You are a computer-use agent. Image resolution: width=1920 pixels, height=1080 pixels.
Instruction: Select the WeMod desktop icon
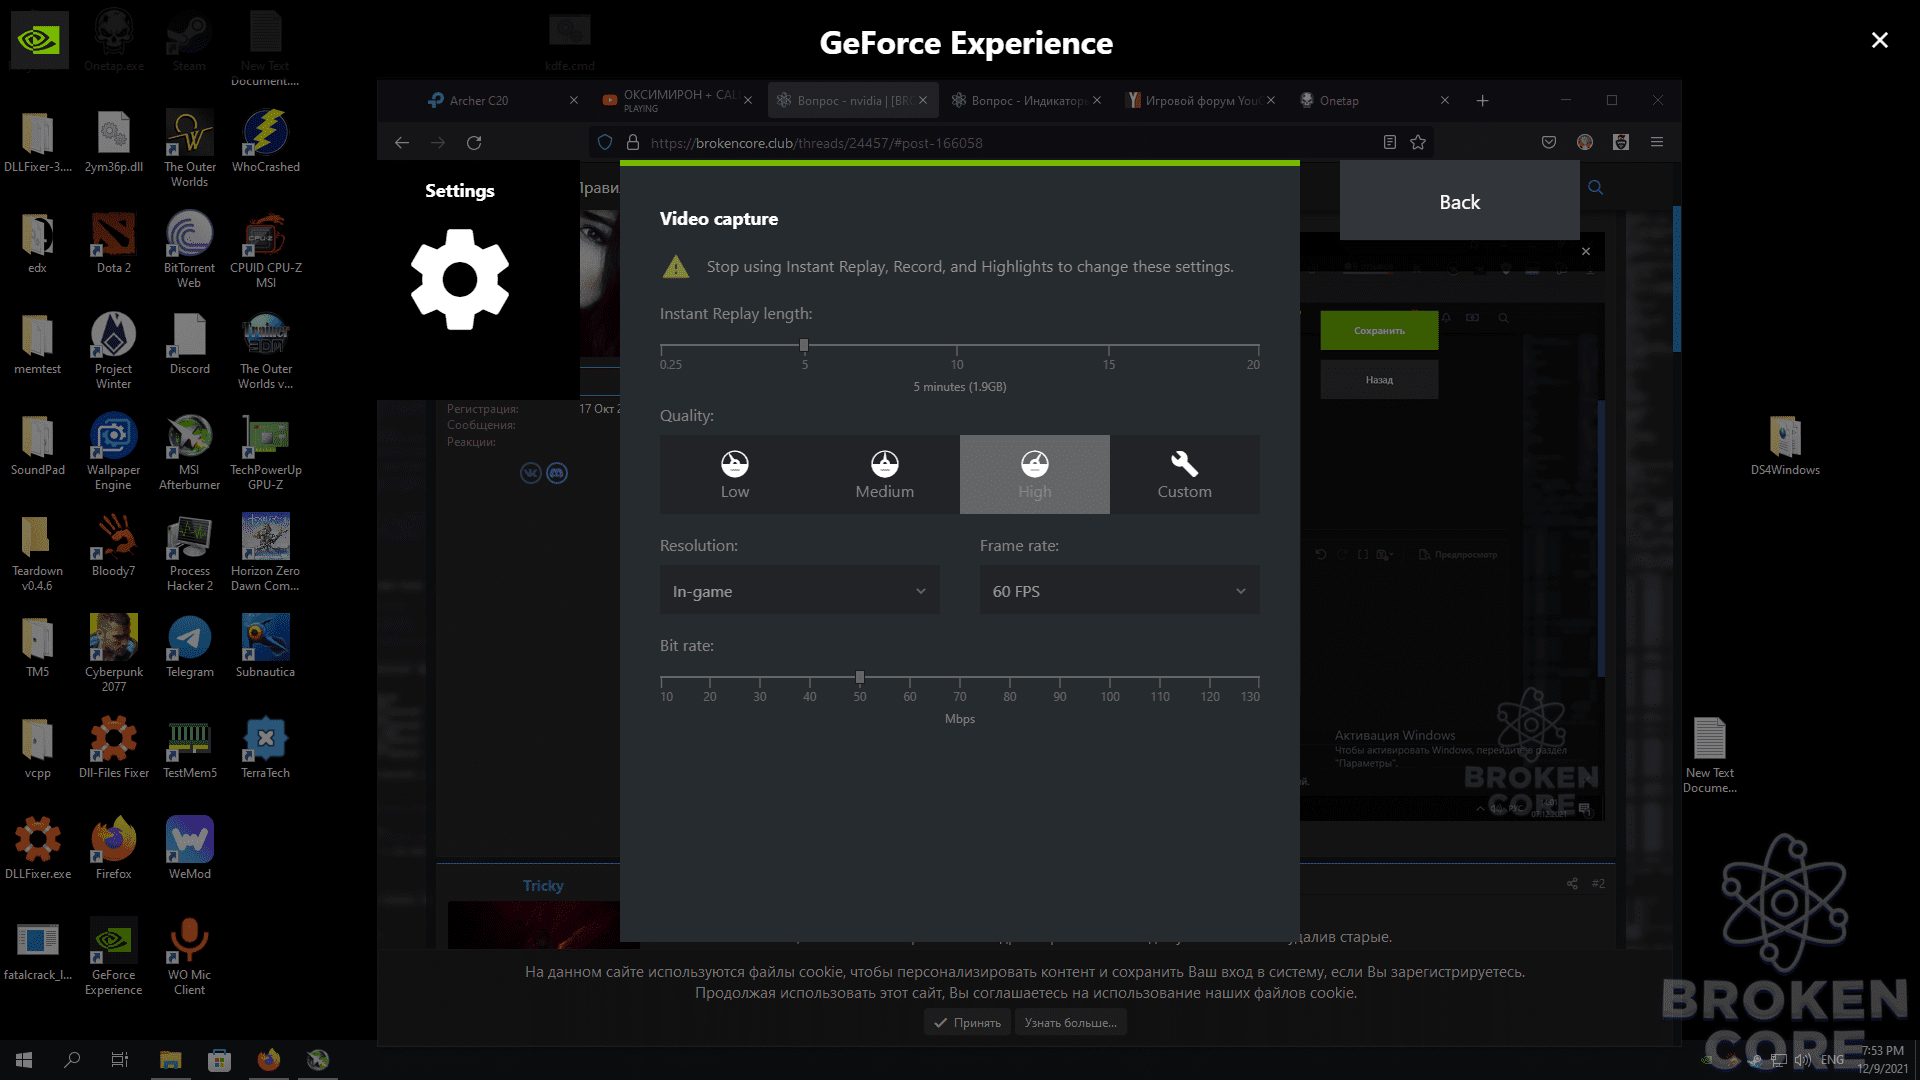click(190, 849)
